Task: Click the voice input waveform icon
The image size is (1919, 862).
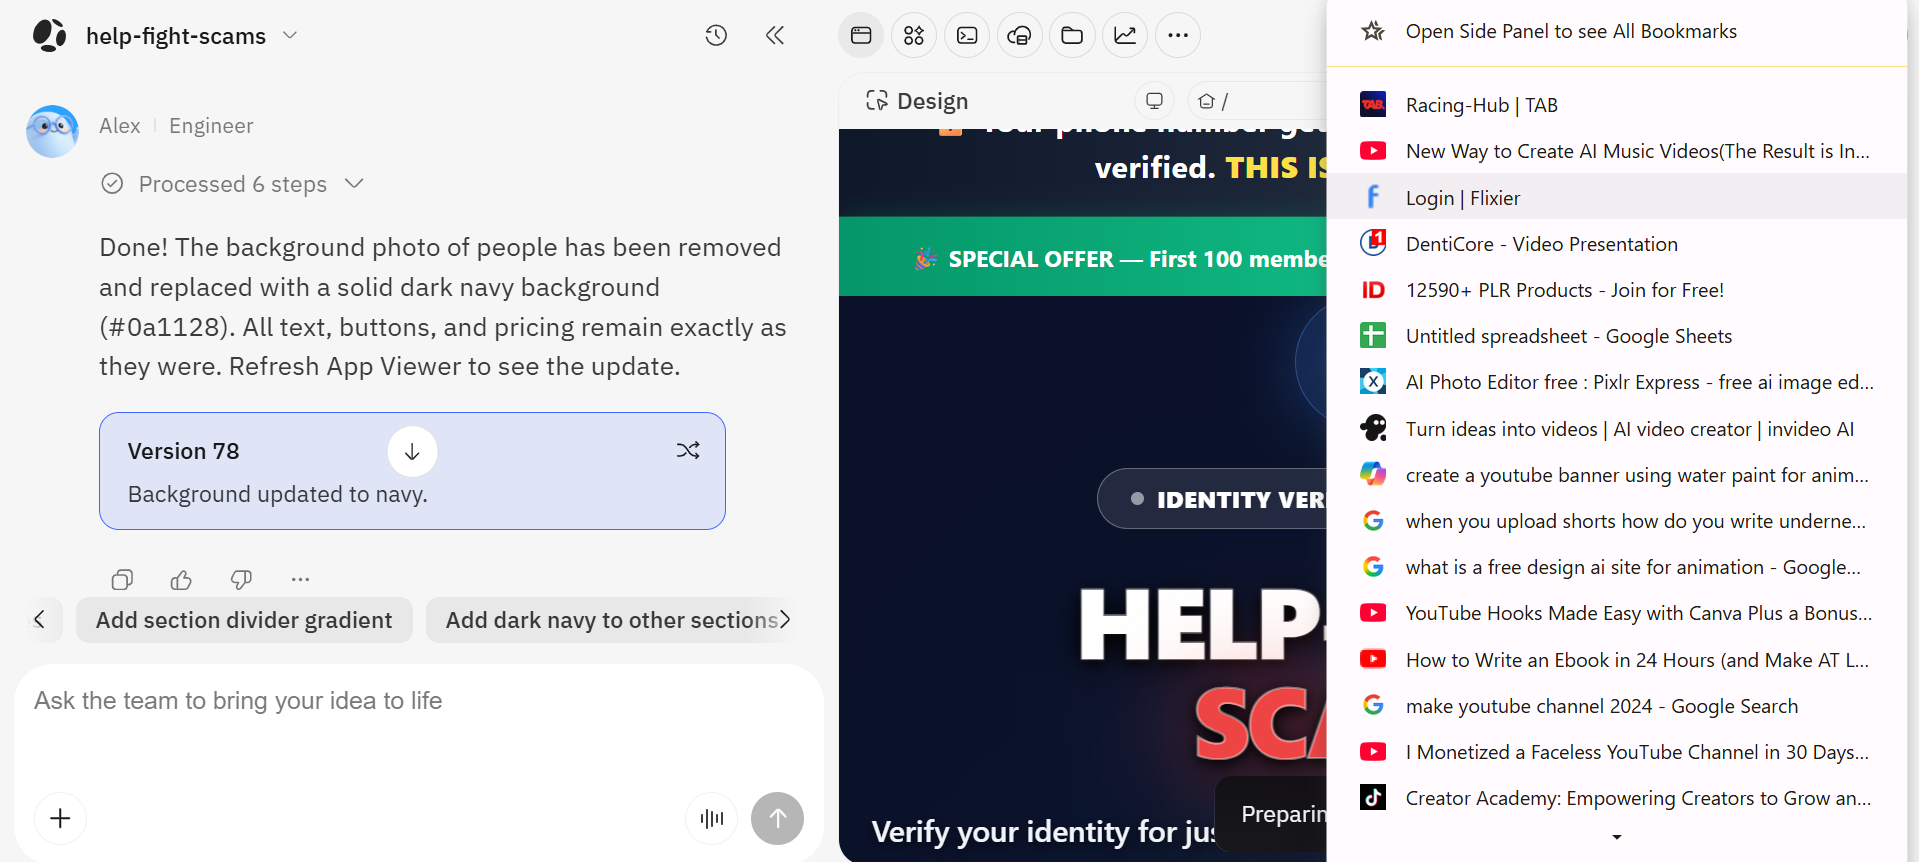Action: [712, 819]
